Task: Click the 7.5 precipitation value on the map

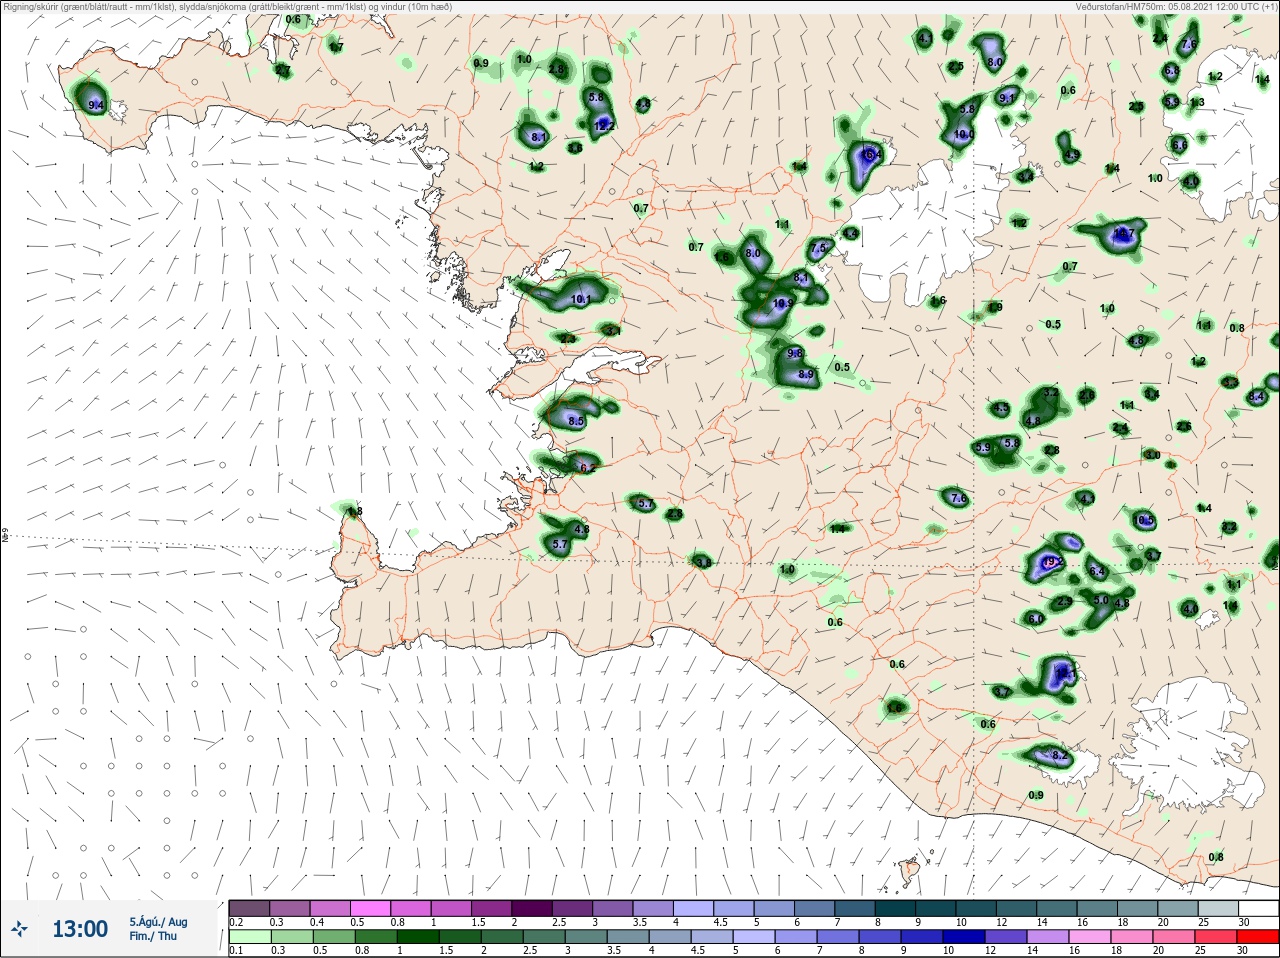Action: coord(818,248)
